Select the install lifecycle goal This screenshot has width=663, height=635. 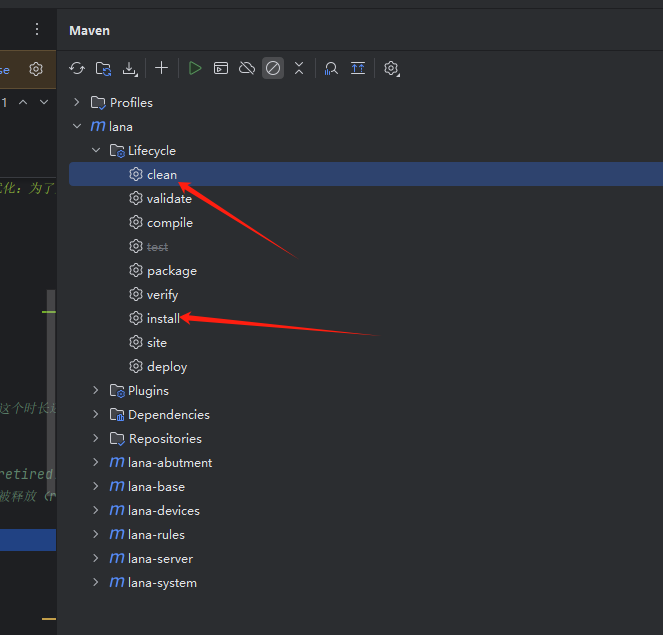163,319
